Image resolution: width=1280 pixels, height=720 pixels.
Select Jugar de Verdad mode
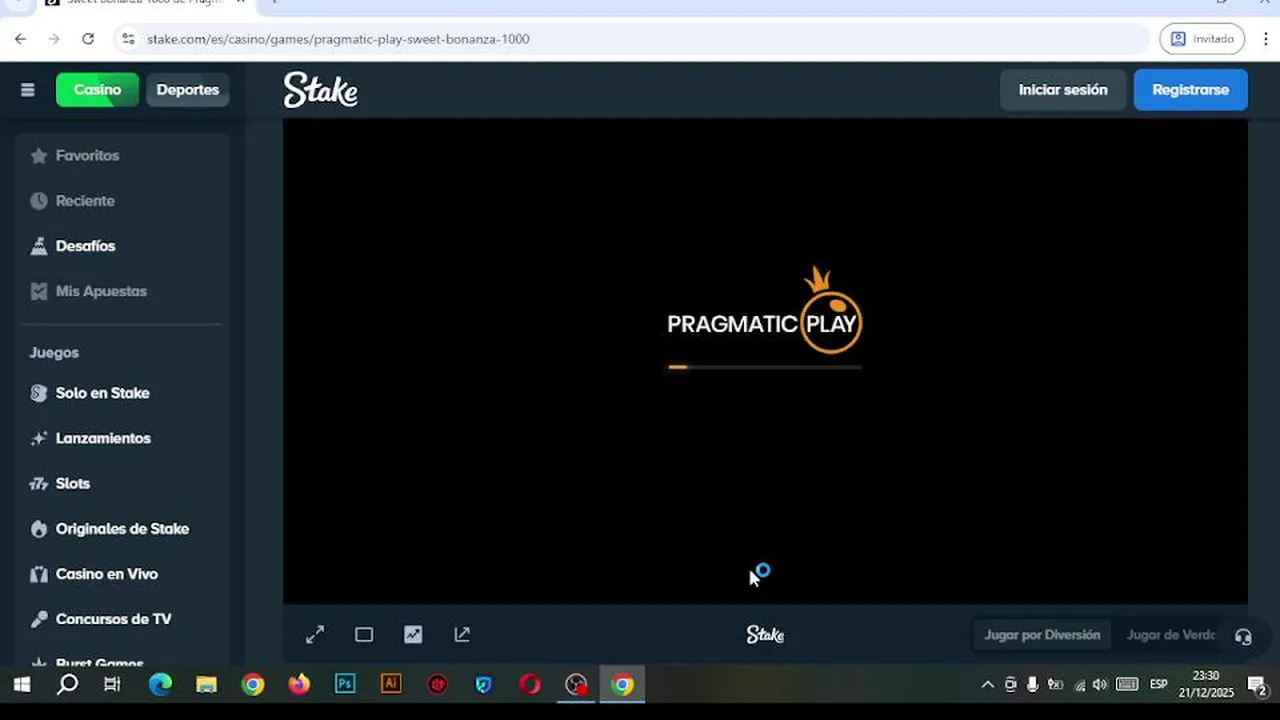point(1171,635)
